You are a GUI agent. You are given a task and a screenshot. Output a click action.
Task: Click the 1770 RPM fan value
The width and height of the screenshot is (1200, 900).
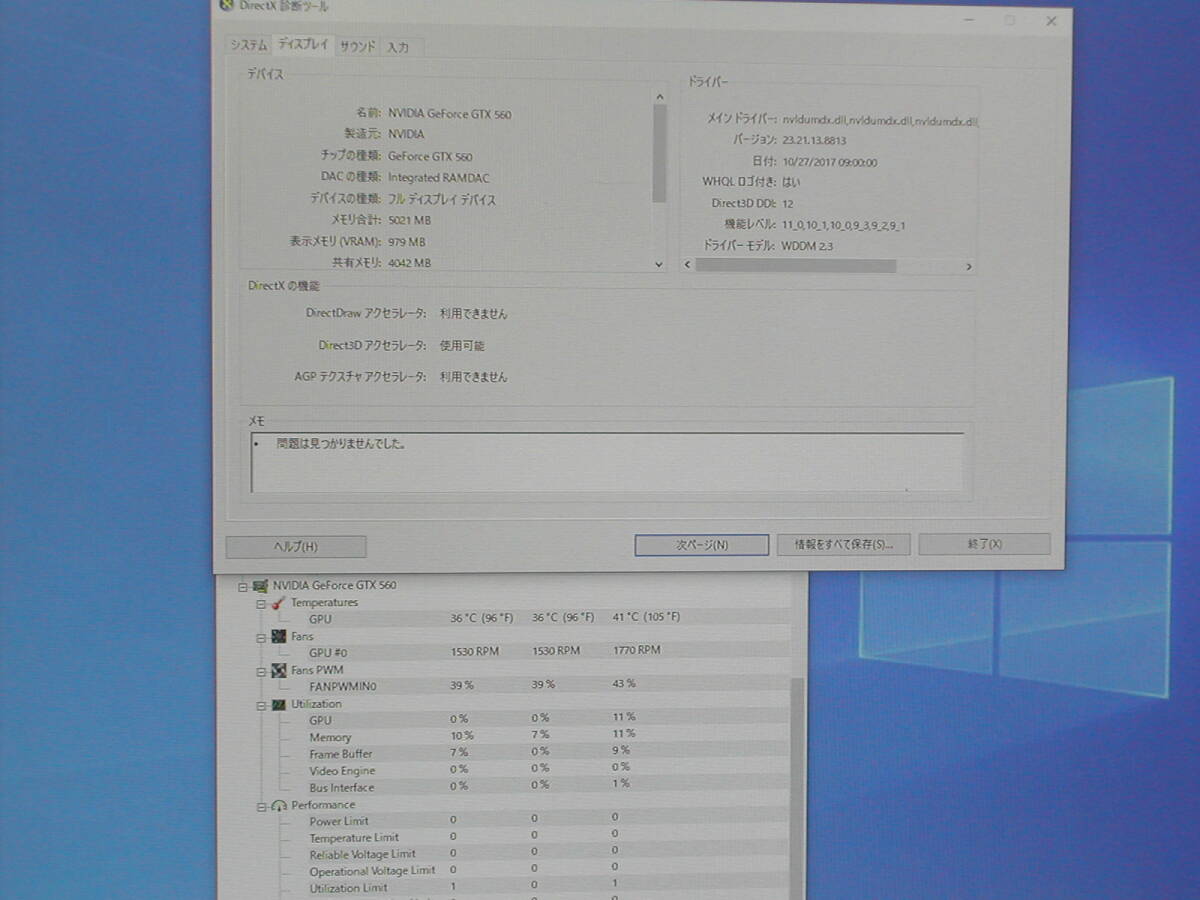click(637, 650)
